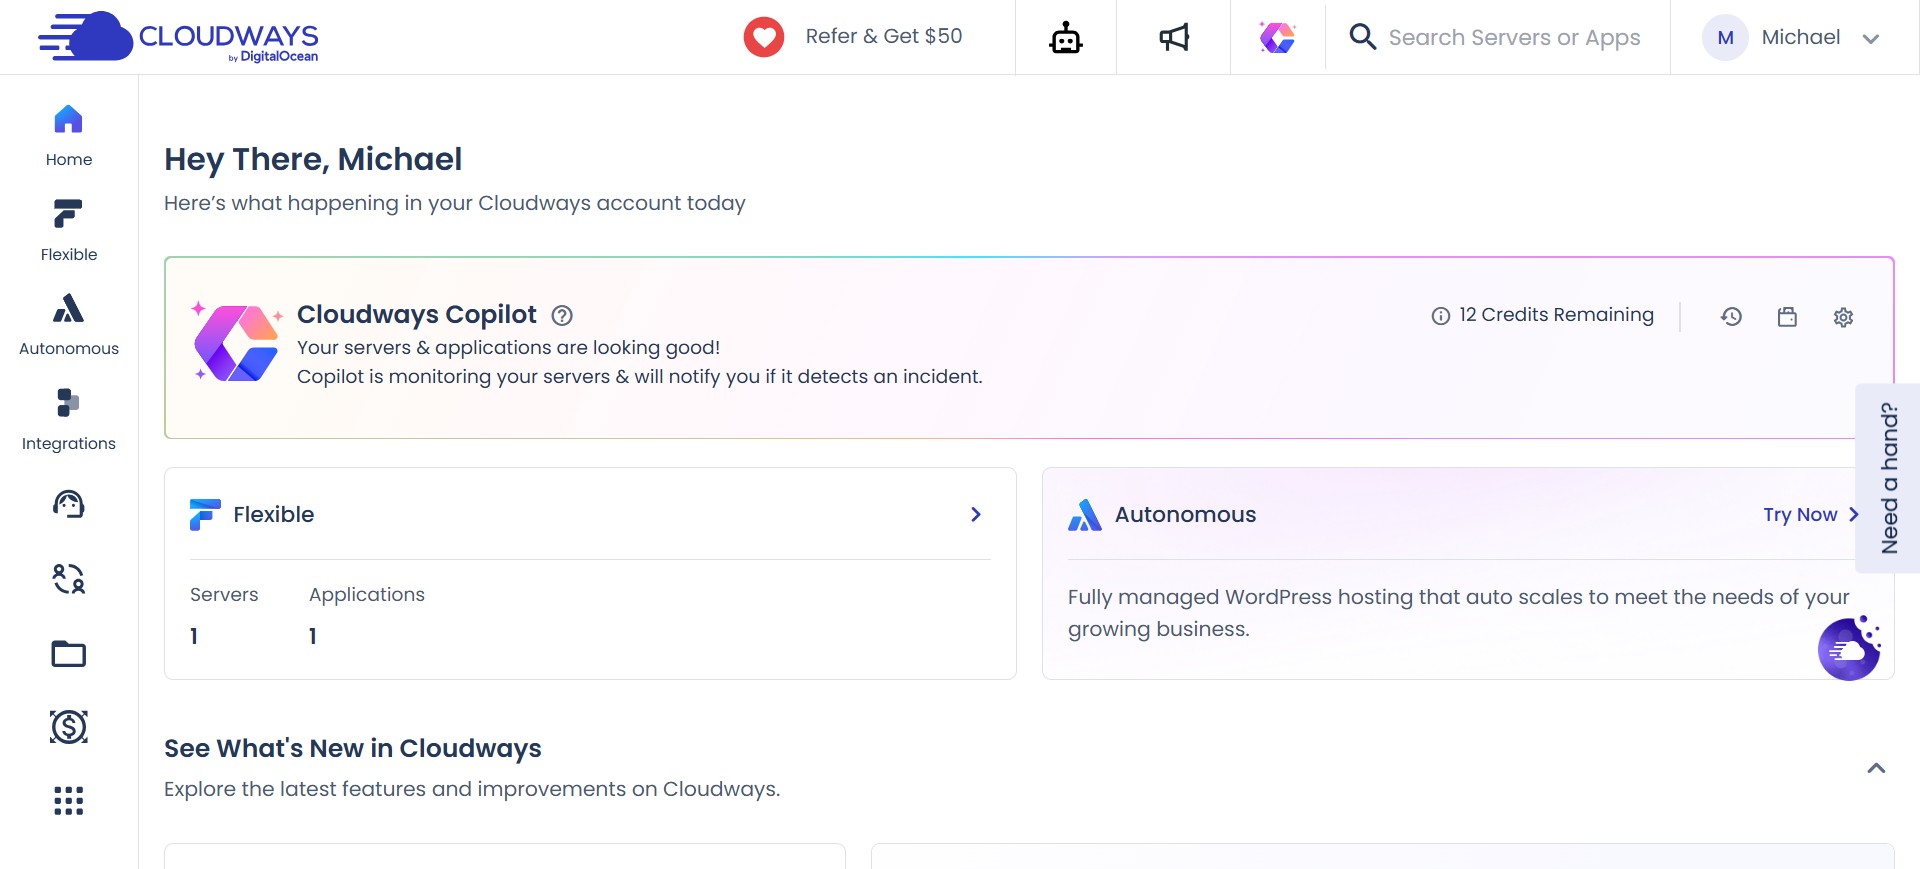Click the M avatar circle
This screenshot has height=869, width=1920.
pyautogui.click(x=1725, y=38)
